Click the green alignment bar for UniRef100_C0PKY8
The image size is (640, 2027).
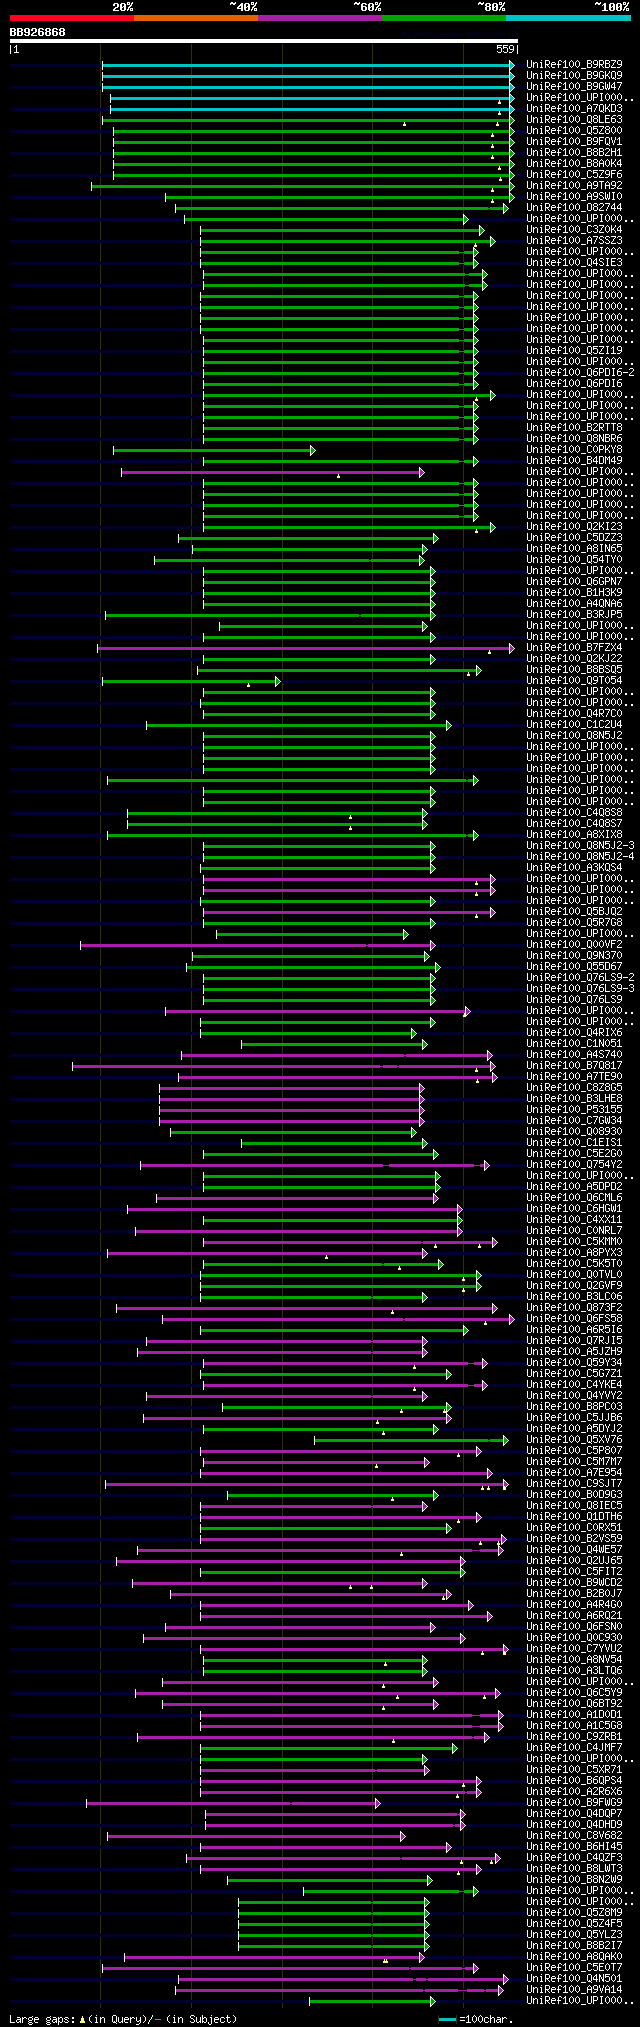pos(214,450)
